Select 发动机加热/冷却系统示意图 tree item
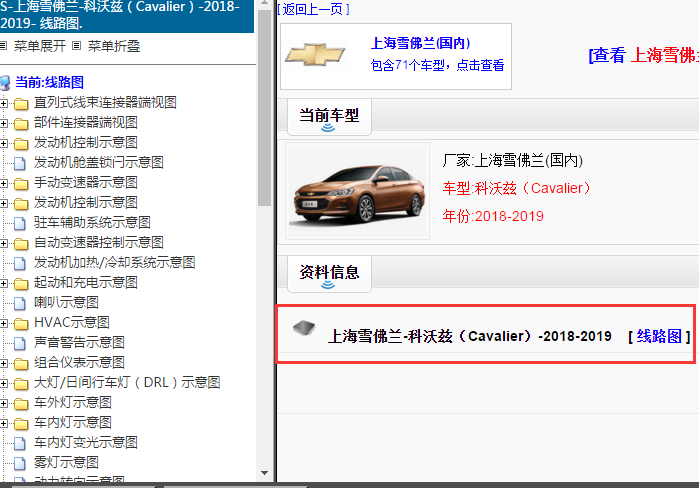This screenshot has width=699, height=488. pyautogui.click(x=115, y=262)
